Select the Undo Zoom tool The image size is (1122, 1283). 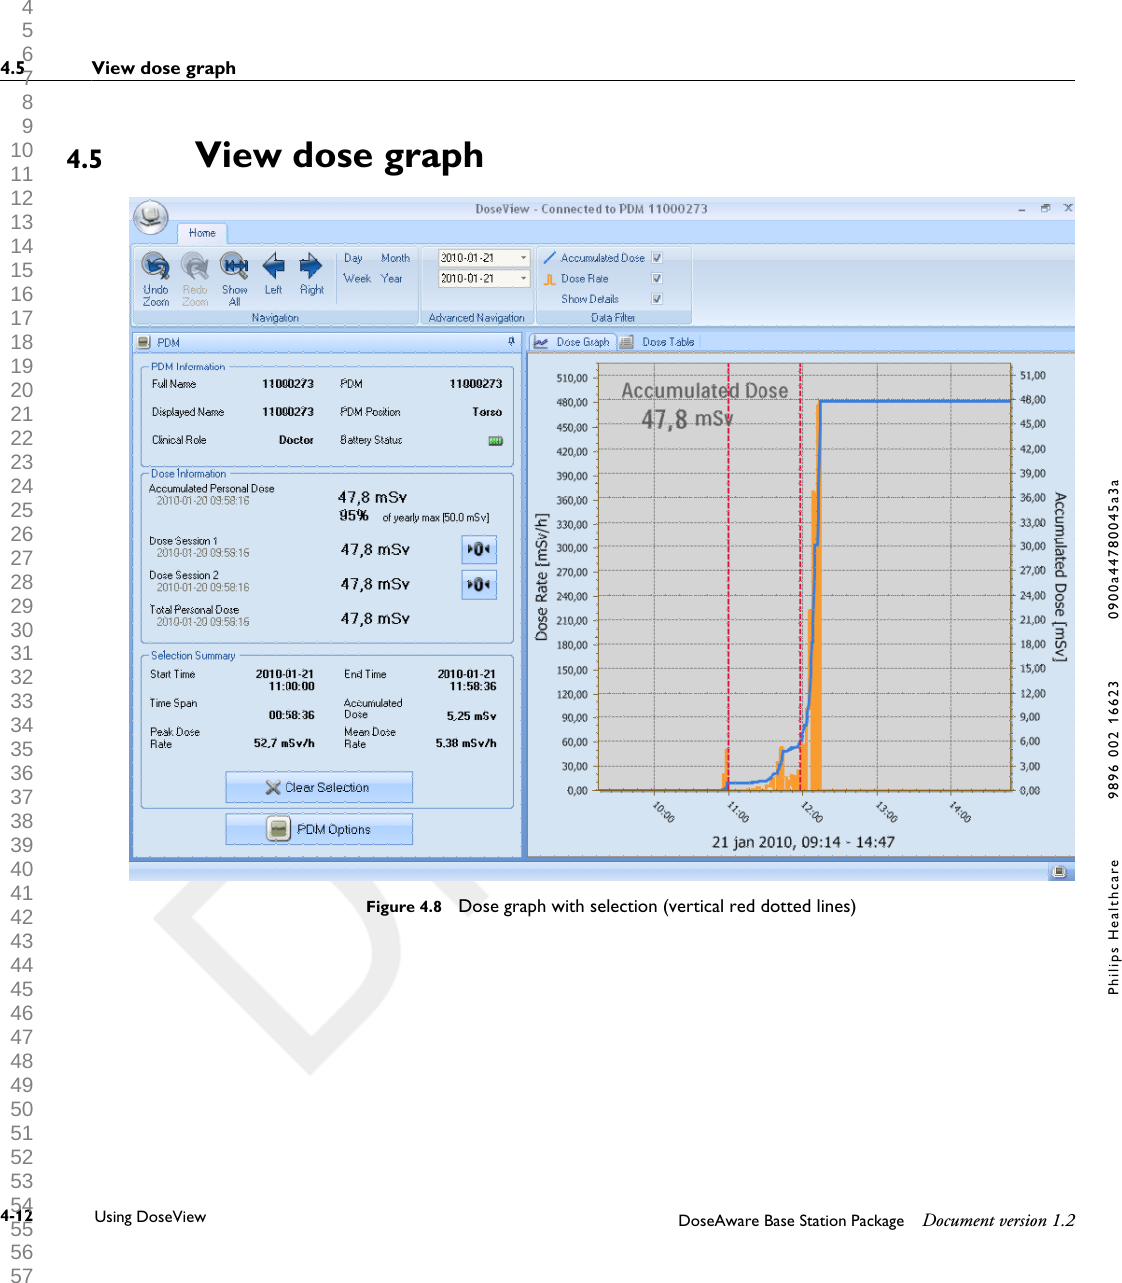coord(156,275)
